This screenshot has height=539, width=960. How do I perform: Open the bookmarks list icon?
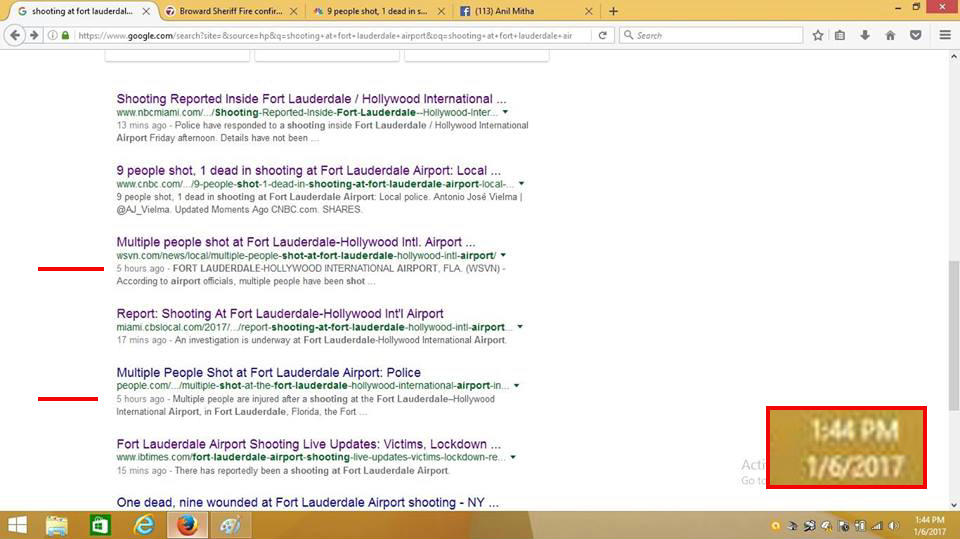(x=840, y=36)
